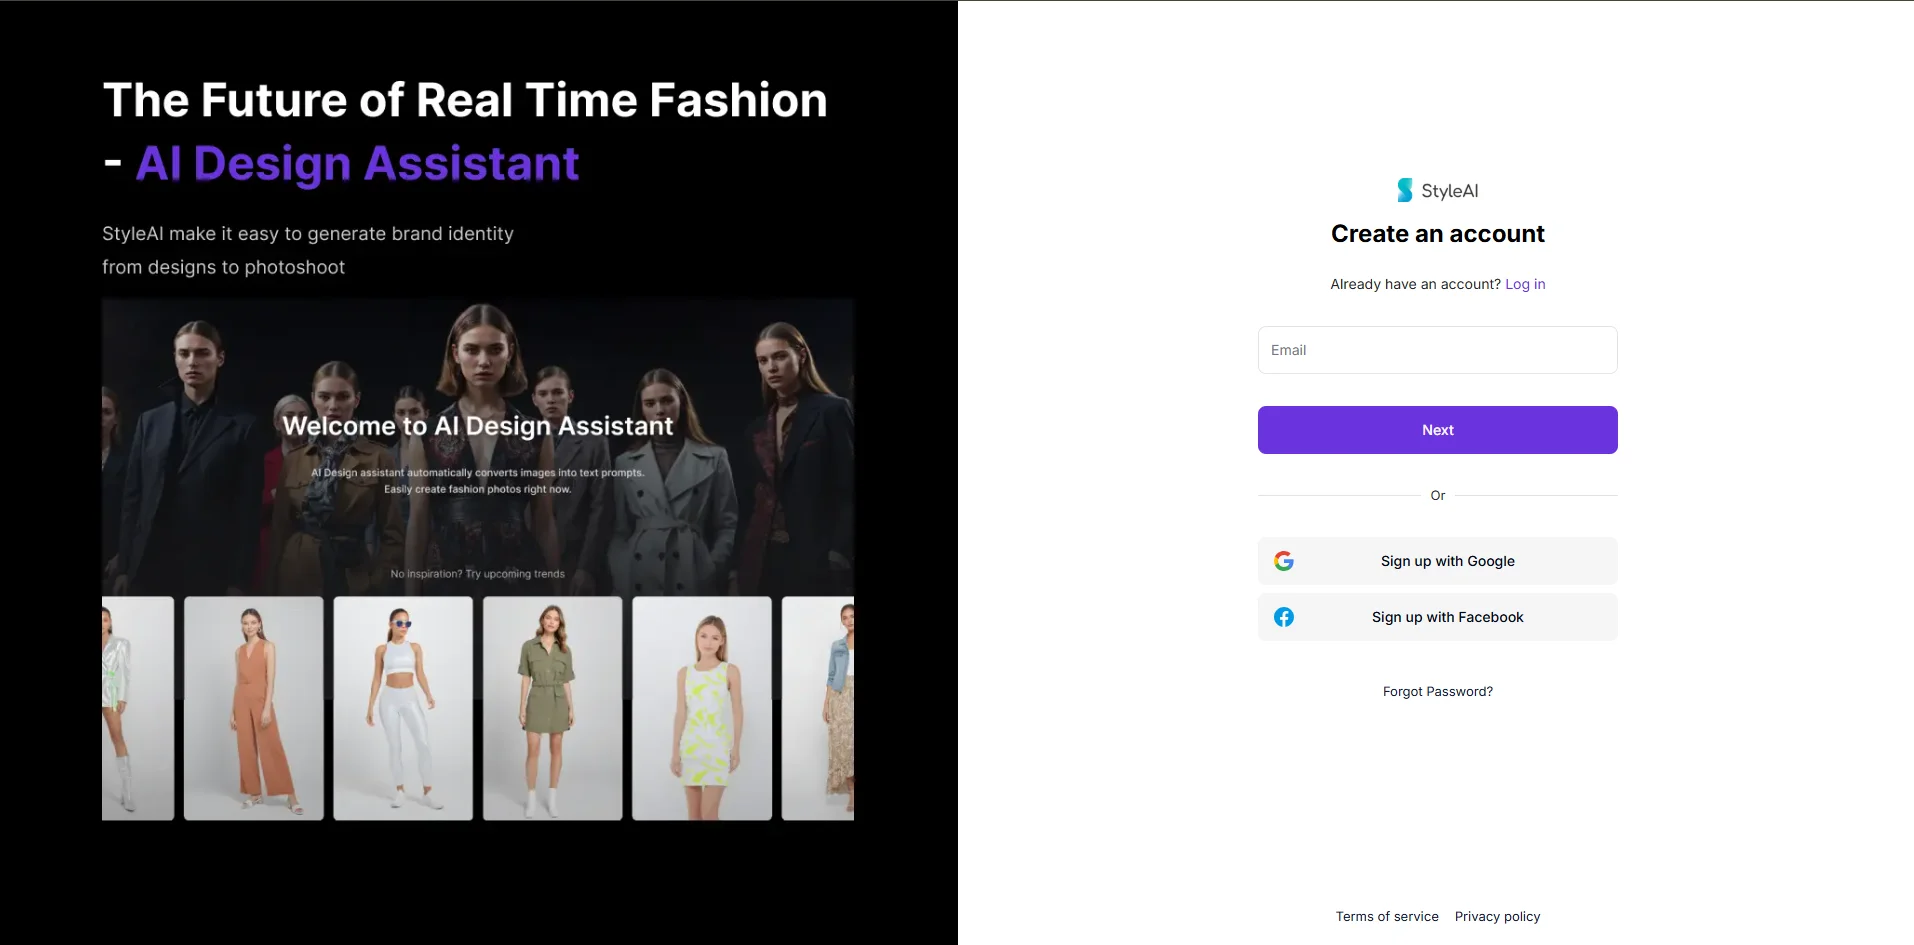
Task: Click the Facebook icon
Action: tap(1283, 617)
